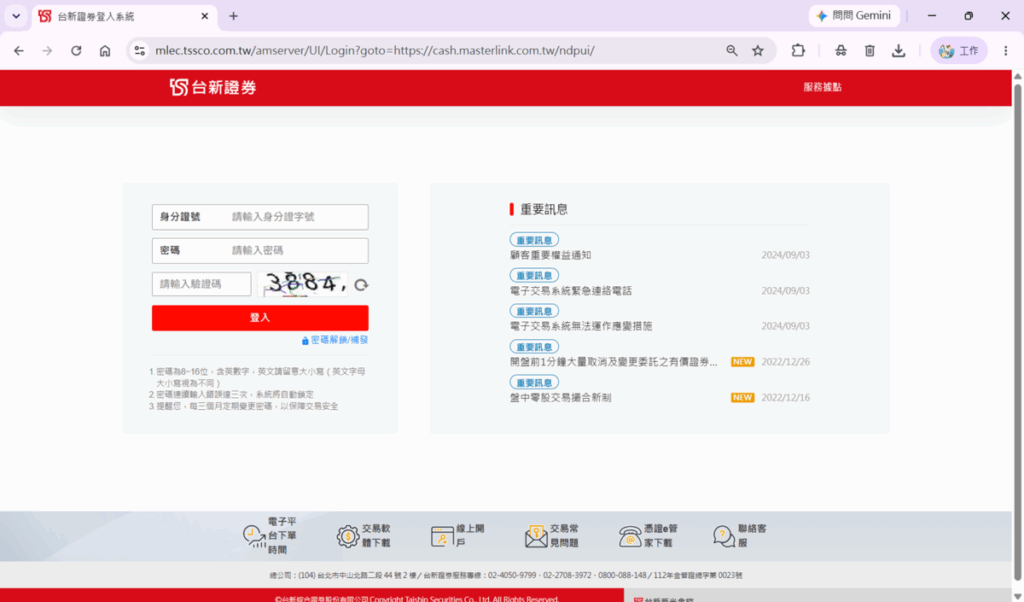1024x602 pixels.
Task: View site information icon in address bar
Action: click(x=139, y=50)
